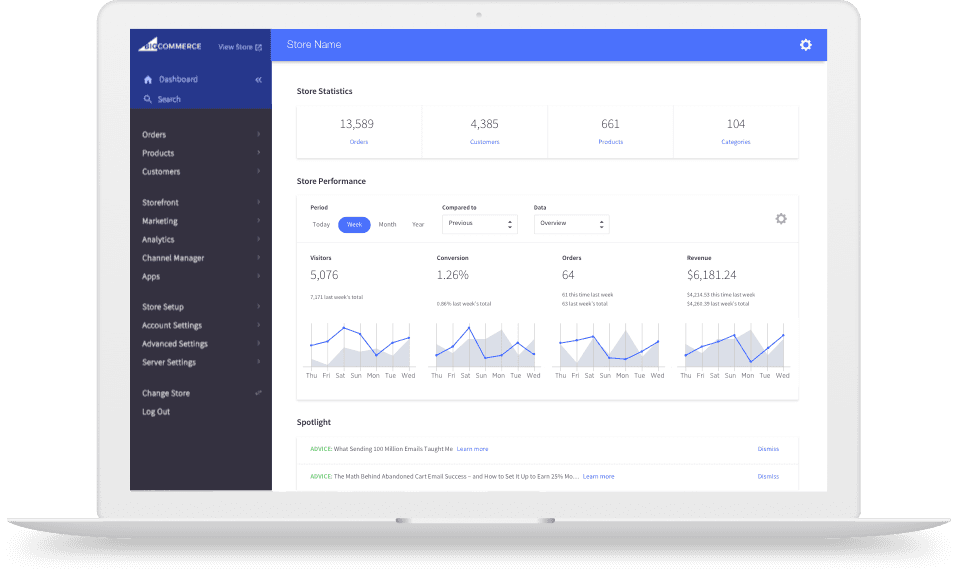Switch the period to Month

387,224
